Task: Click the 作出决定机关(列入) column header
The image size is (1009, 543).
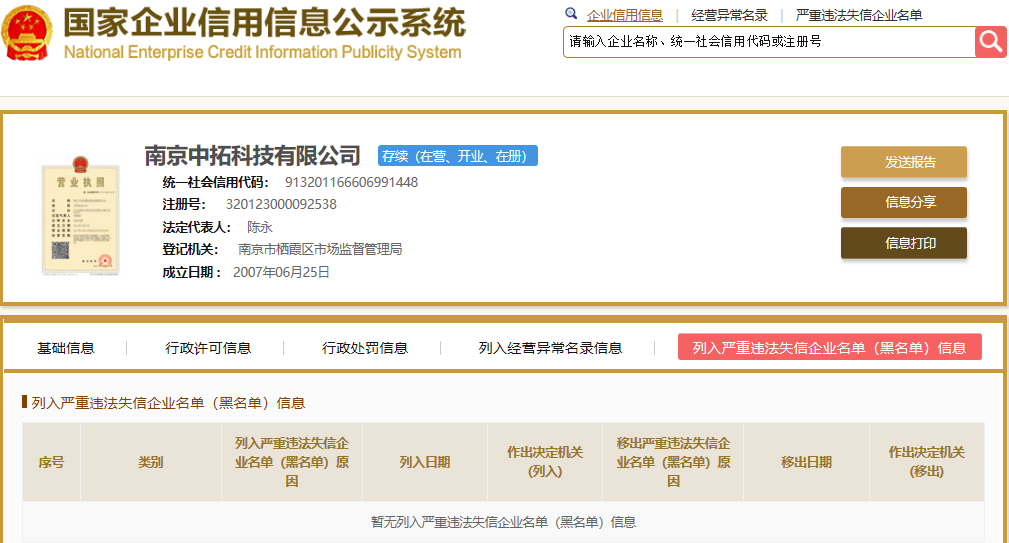Action: [x=545, y=462]
